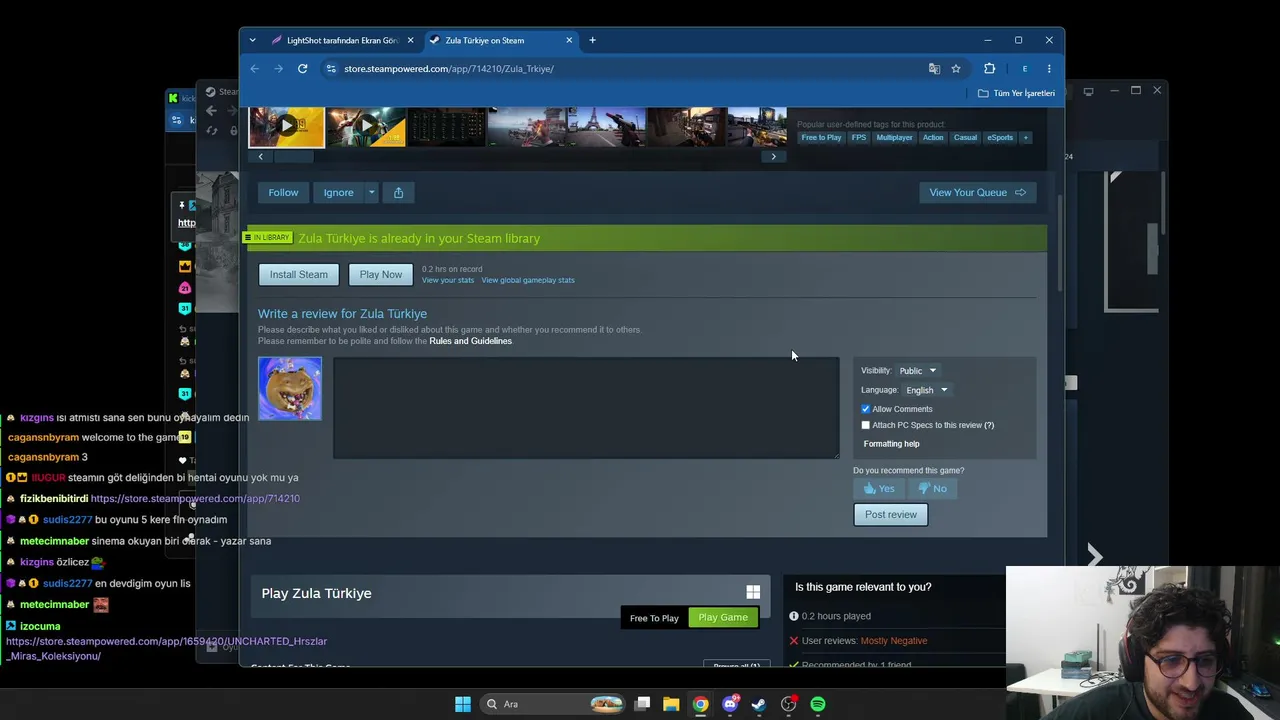Open File Explorer from taskbar
The width and height of the screenshot is (1280, 720).
coord(671,704)
